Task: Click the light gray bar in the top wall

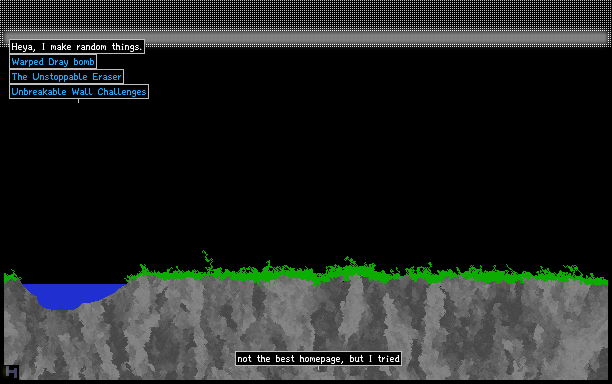Action: point(306,38)
